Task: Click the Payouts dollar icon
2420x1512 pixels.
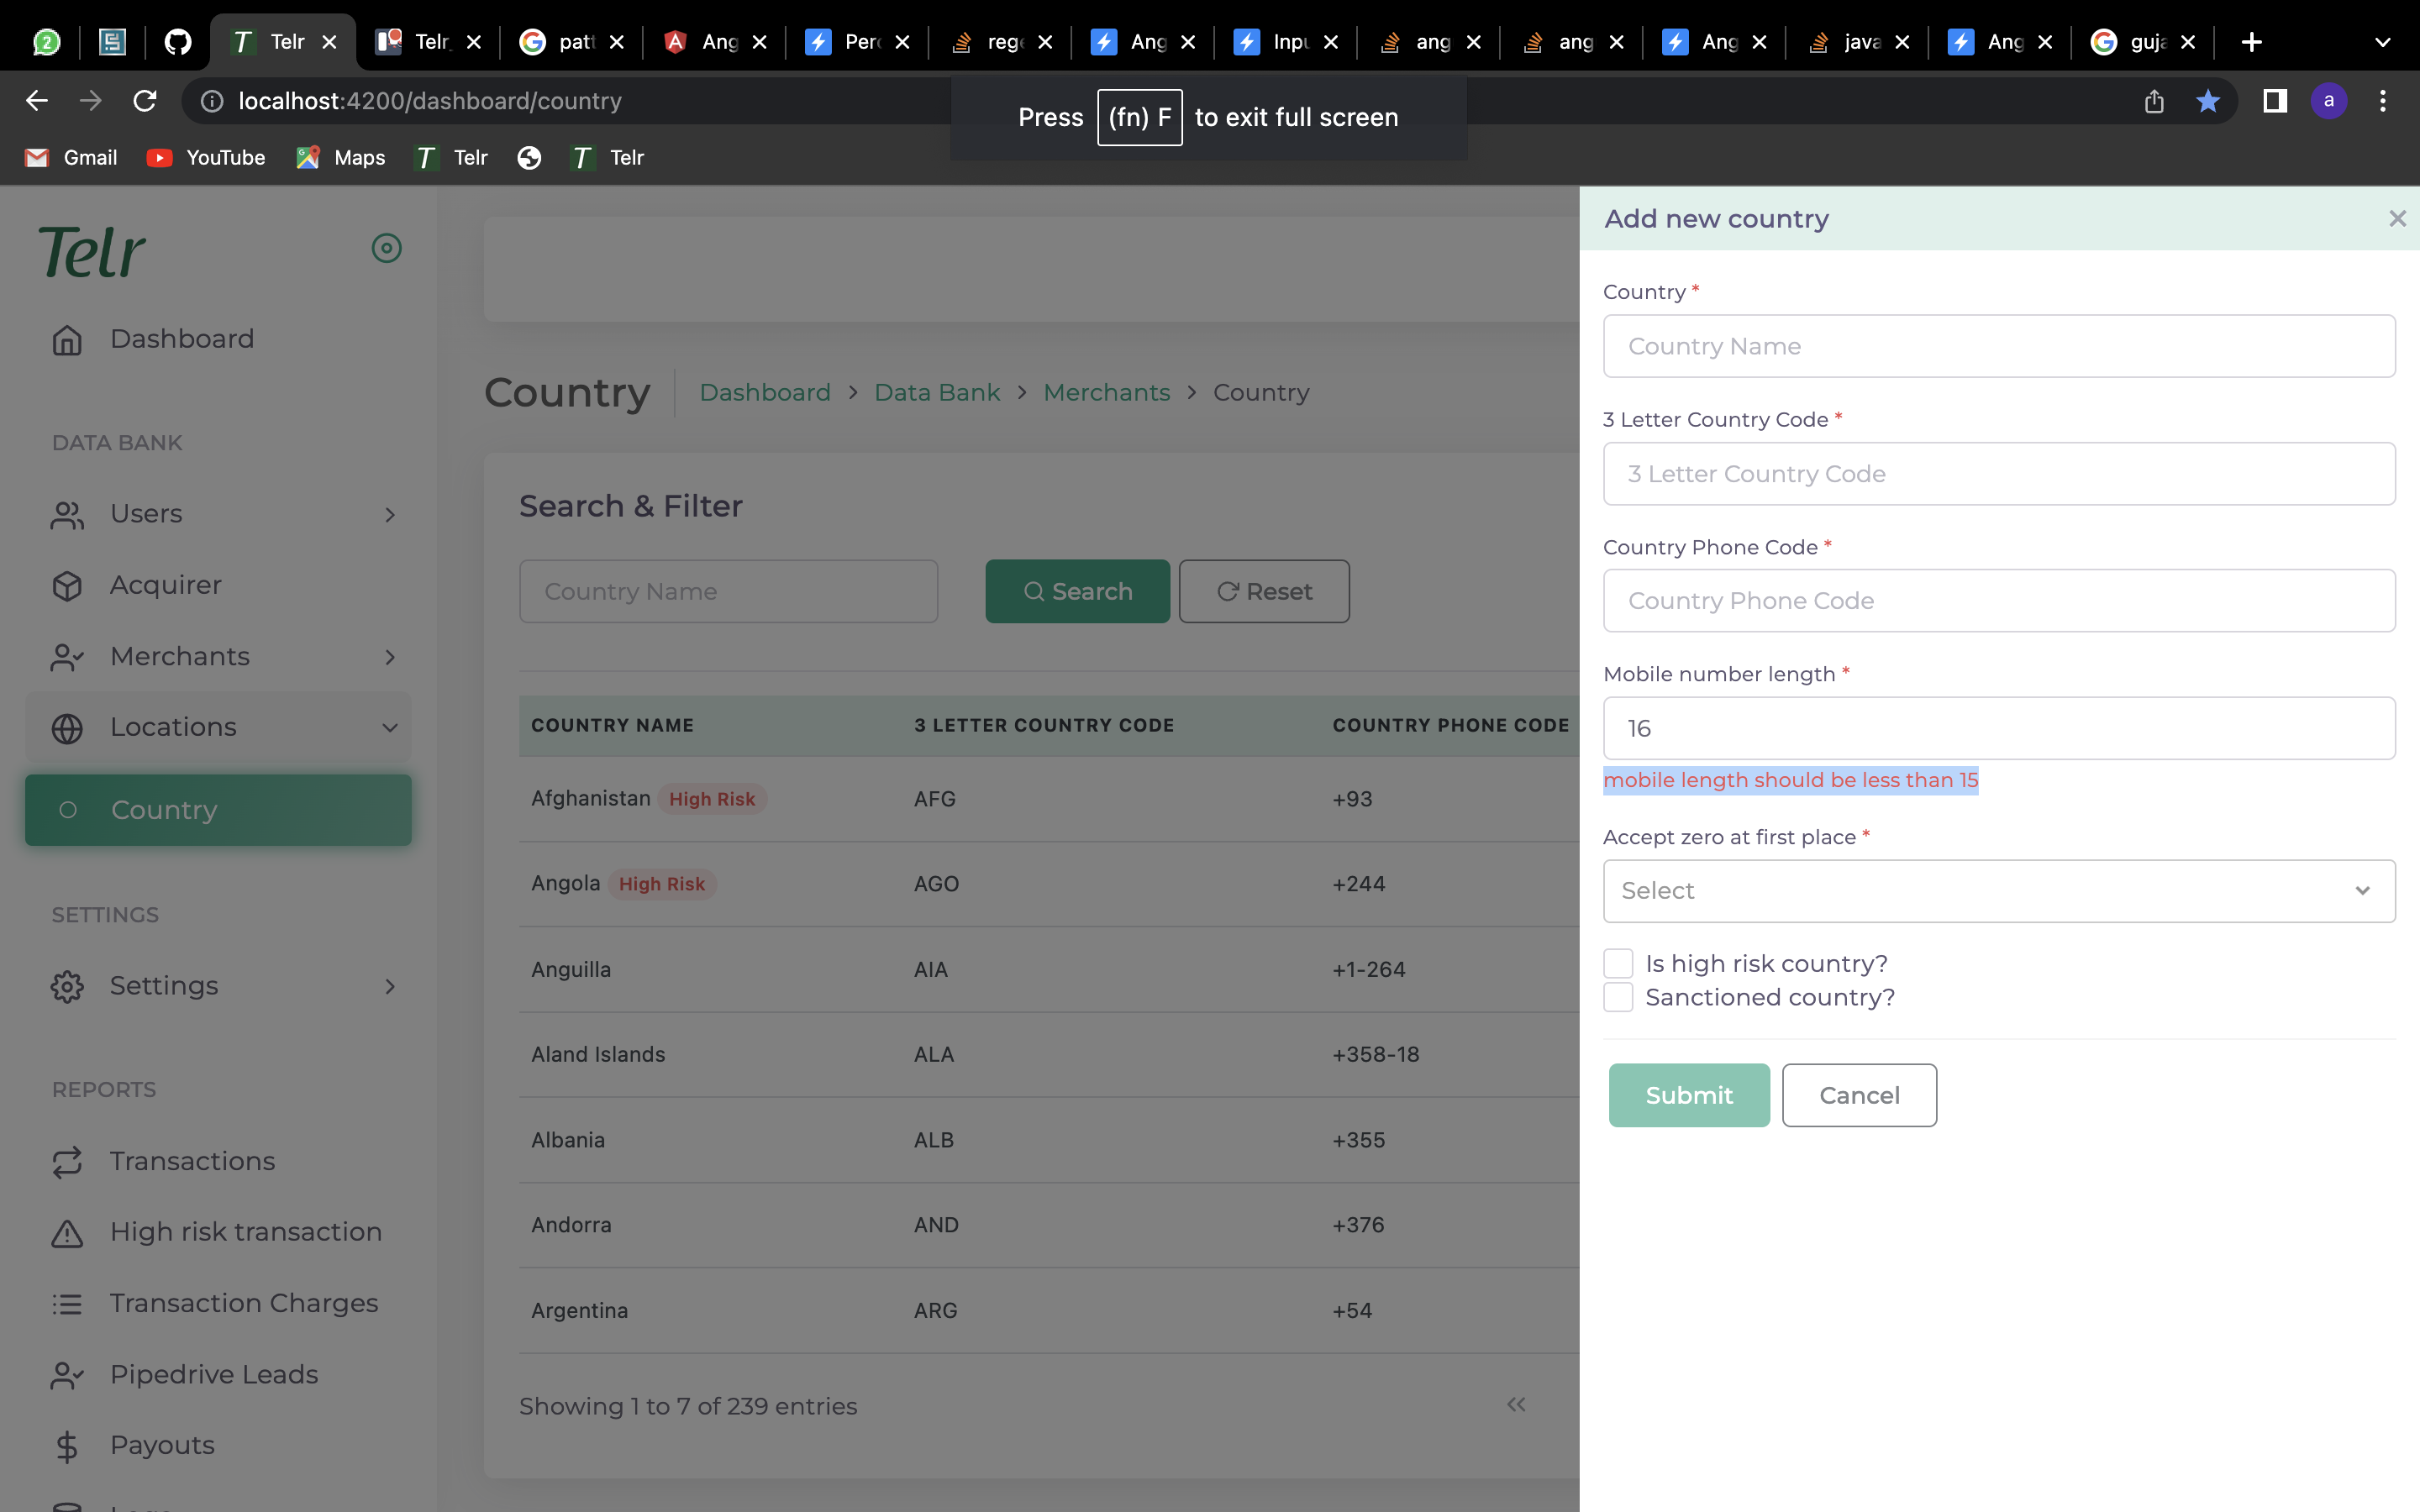Action: pyautogui.click(x=67, y=1446)
